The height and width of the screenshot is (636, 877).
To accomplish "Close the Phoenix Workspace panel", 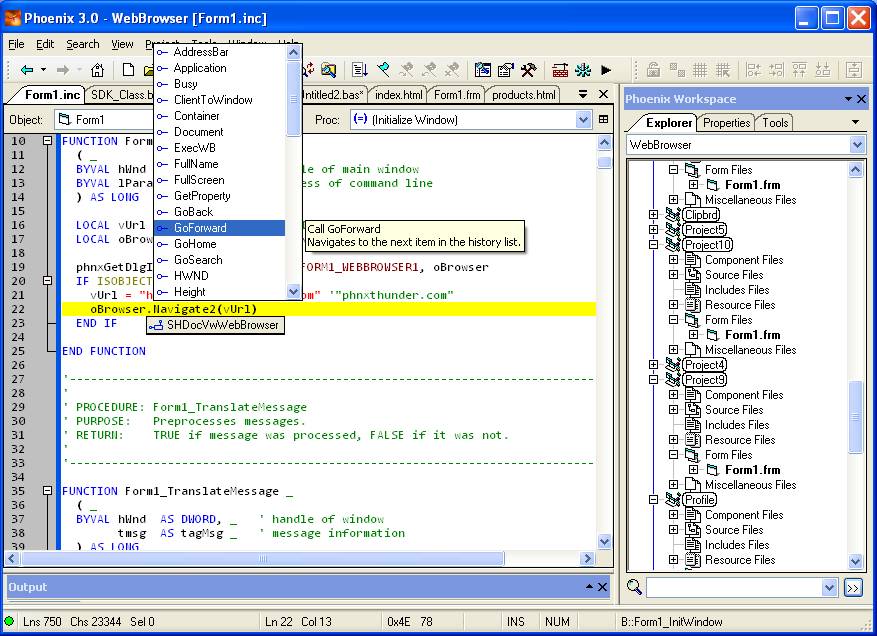I will point(861,99).
